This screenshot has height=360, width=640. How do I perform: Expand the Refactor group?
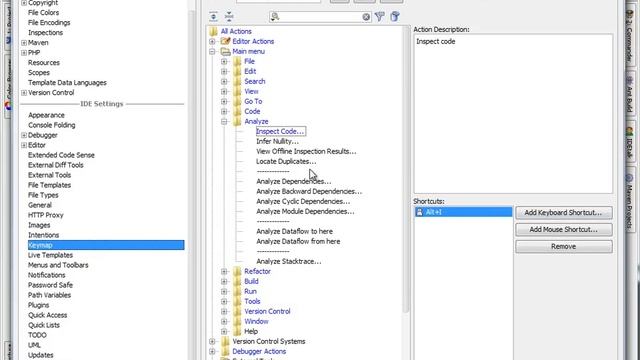point(224,271)
